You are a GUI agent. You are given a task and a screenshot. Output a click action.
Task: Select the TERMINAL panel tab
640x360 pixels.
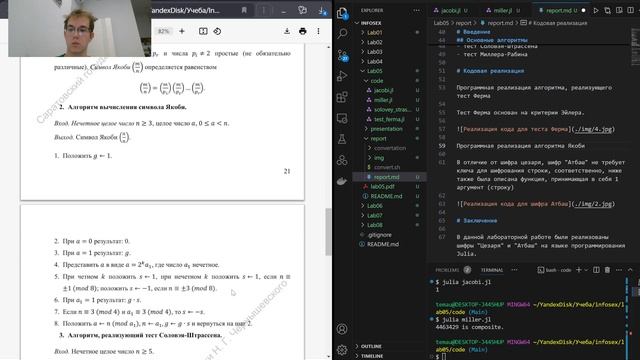click(x=492, y=270)
